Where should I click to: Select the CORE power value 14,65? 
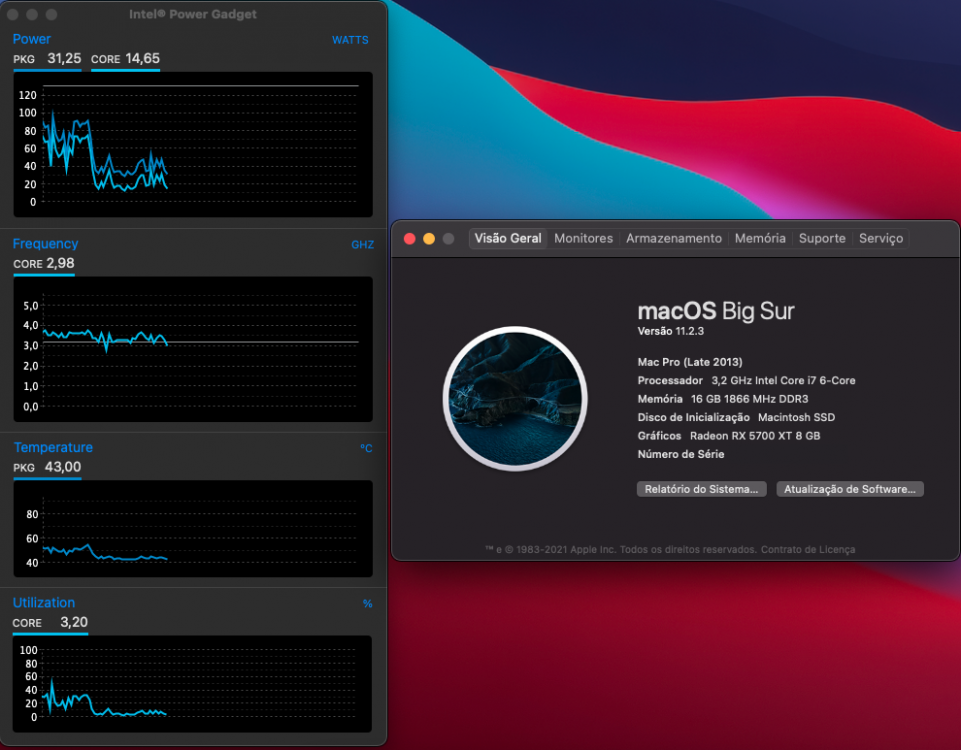(142, 59)
